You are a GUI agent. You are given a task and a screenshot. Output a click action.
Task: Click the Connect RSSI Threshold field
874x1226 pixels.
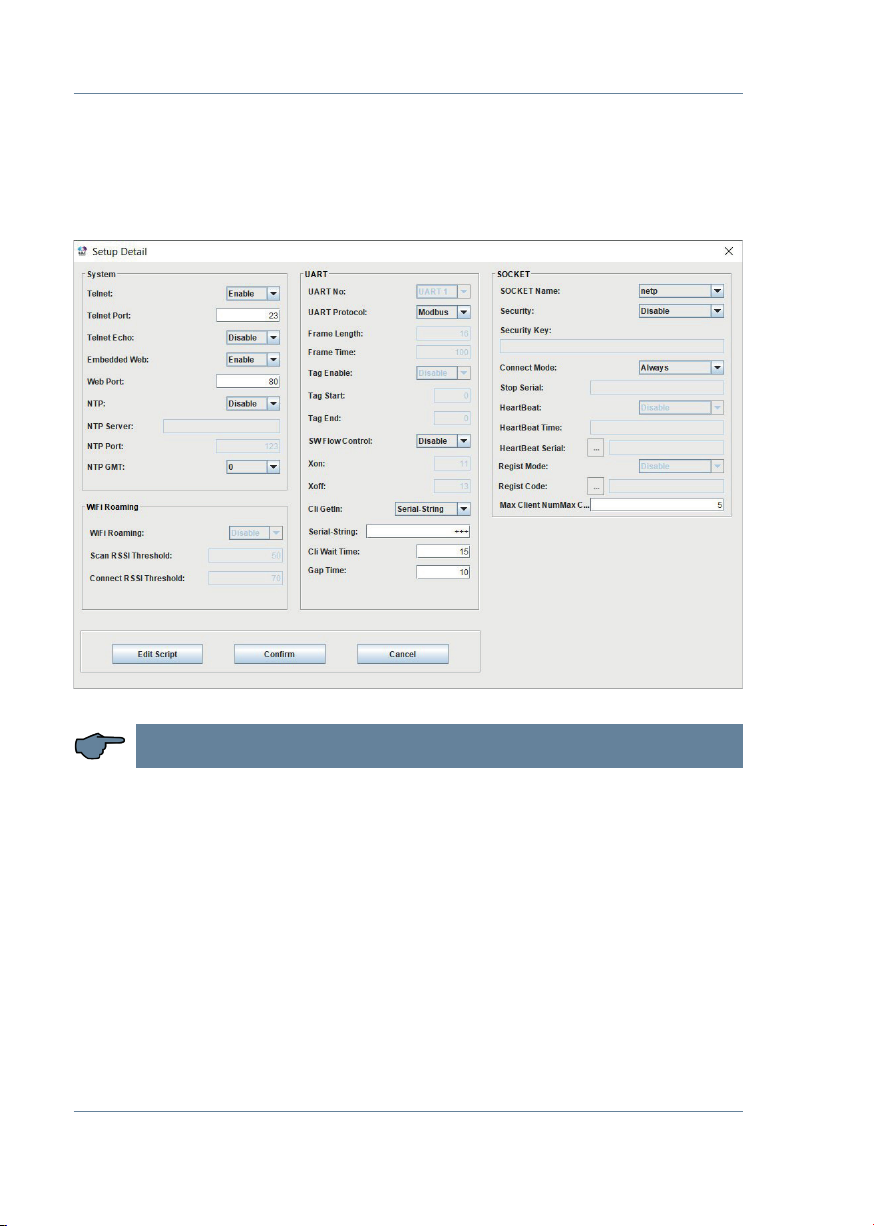pos(245,578)
